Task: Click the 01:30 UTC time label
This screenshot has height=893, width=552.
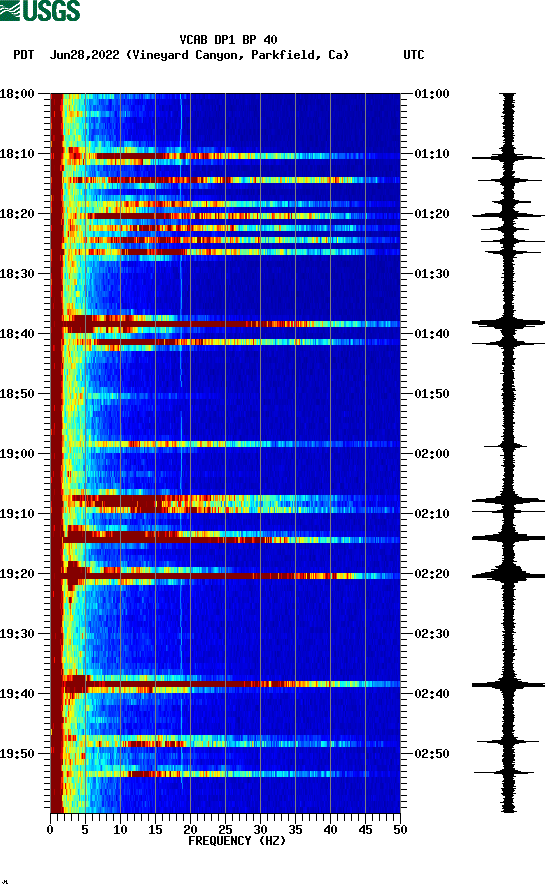Action: [x=432, y=273]
